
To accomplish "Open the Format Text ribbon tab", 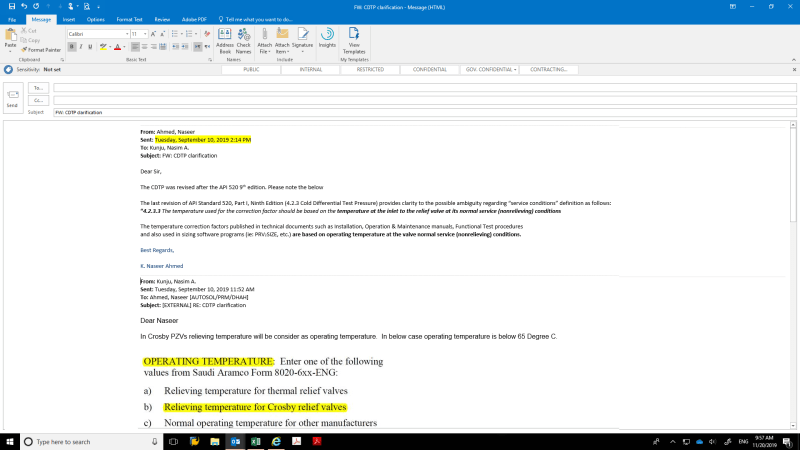I will point(129,19).
